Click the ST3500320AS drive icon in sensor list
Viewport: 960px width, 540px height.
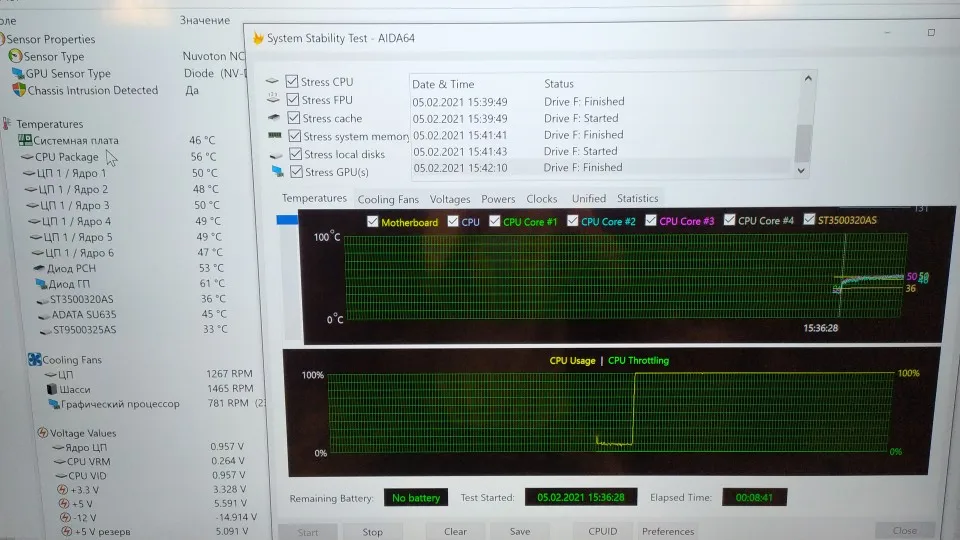coord(42,300)
